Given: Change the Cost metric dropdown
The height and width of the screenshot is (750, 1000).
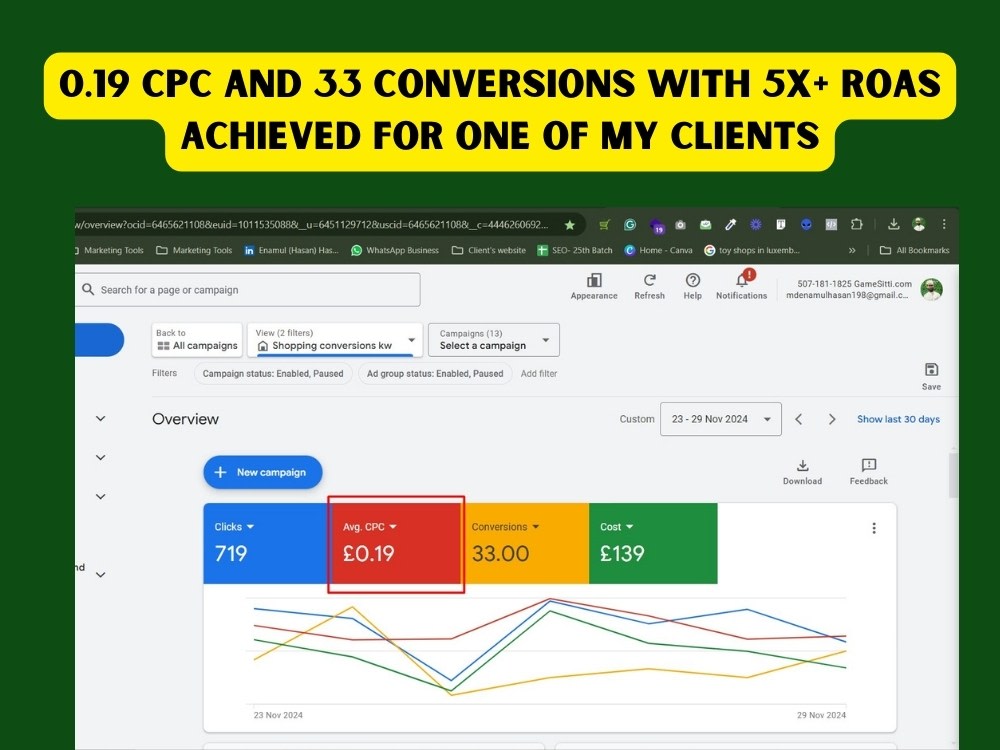Looking at the screenshot, I should (617, 527).
